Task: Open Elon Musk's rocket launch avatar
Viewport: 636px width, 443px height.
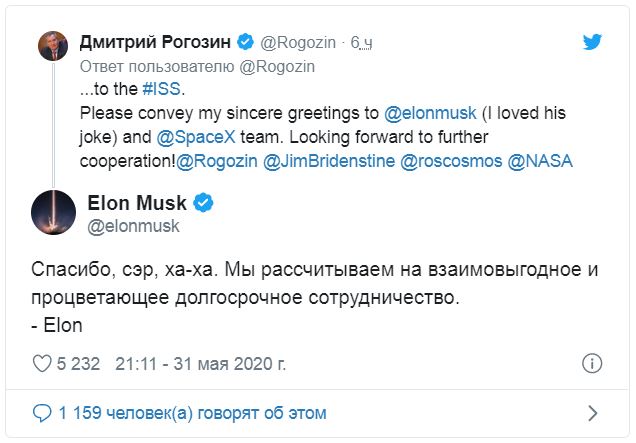Action: click(x=53, y=212)
